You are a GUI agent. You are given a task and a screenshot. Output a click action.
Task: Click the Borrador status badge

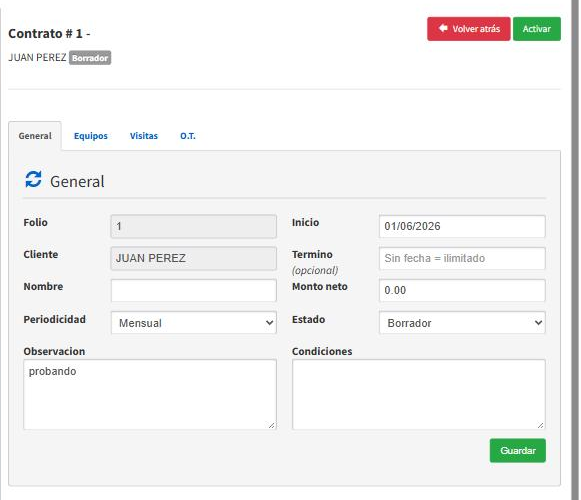(x=90, y=58)
